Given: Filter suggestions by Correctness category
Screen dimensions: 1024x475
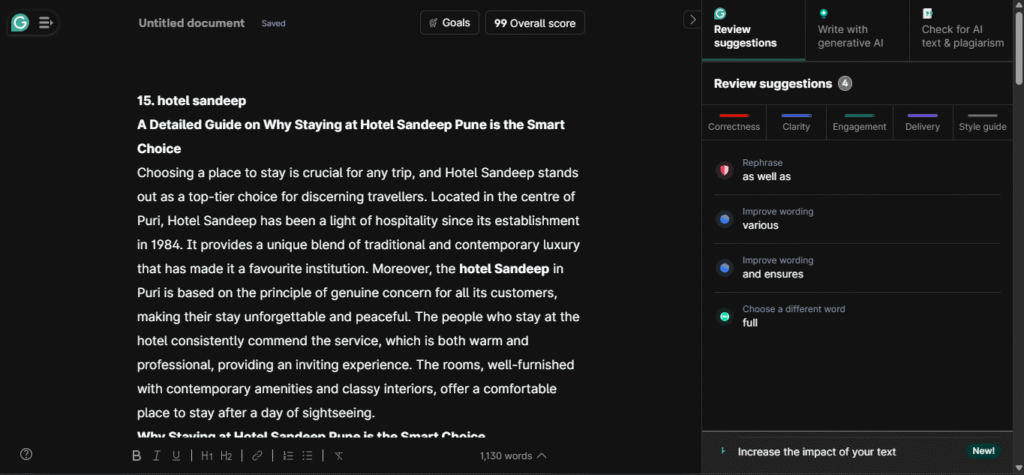Looking at the screenshot, I should 734,122.
